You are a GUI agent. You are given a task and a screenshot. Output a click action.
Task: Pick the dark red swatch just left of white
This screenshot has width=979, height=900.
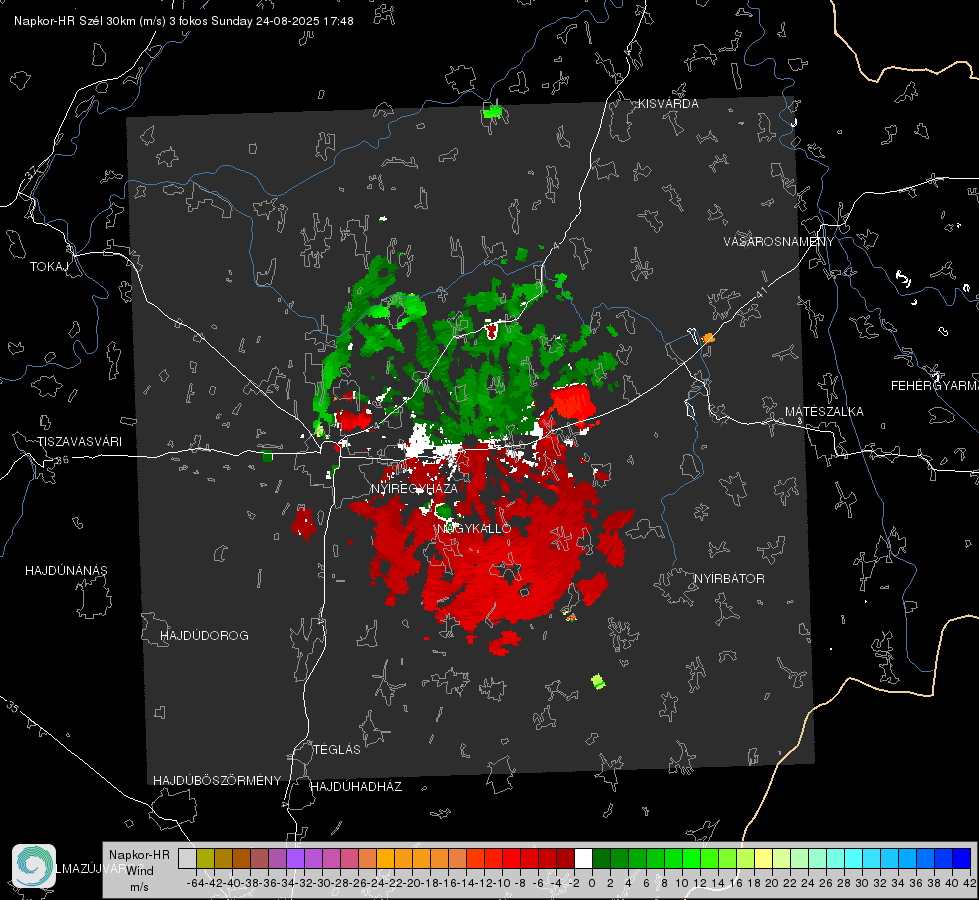(x=565, y=858)
